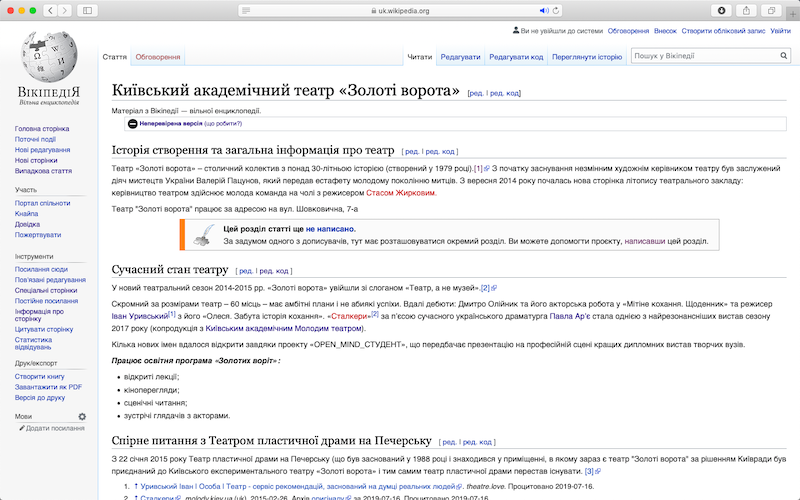
Task: Click не написано link in notice box
Action: 330,229
